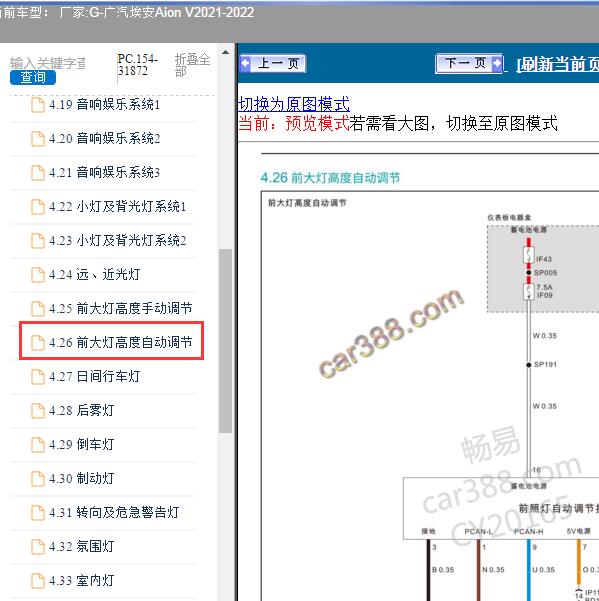
Task: Click document icon beside 4.33 室内灯
Action: (x=38, y=581)
